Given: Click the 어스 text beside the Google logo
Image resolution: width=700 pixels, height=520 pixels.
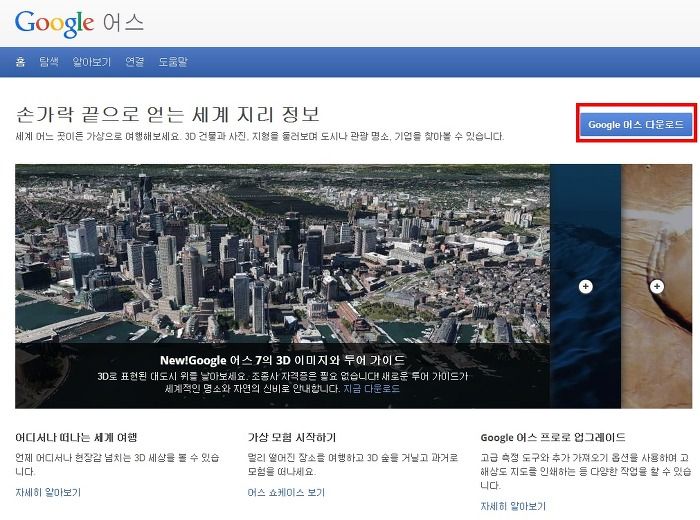Looking at the screenshot, I should click(x=123, y=22).
